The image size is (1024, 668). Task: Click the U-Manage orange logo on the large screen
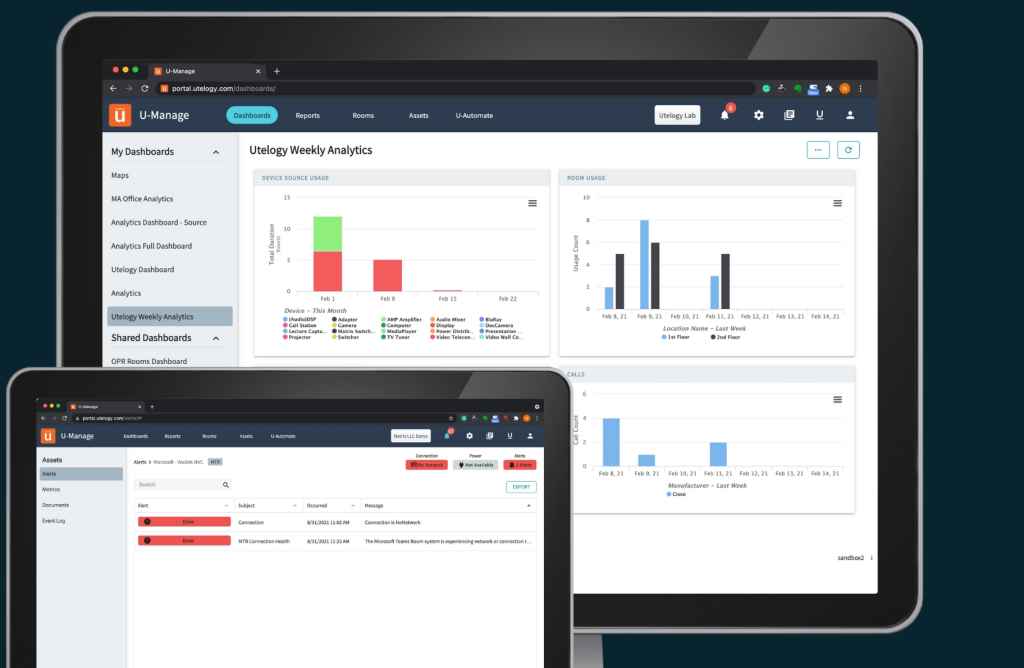click(120, 115)
